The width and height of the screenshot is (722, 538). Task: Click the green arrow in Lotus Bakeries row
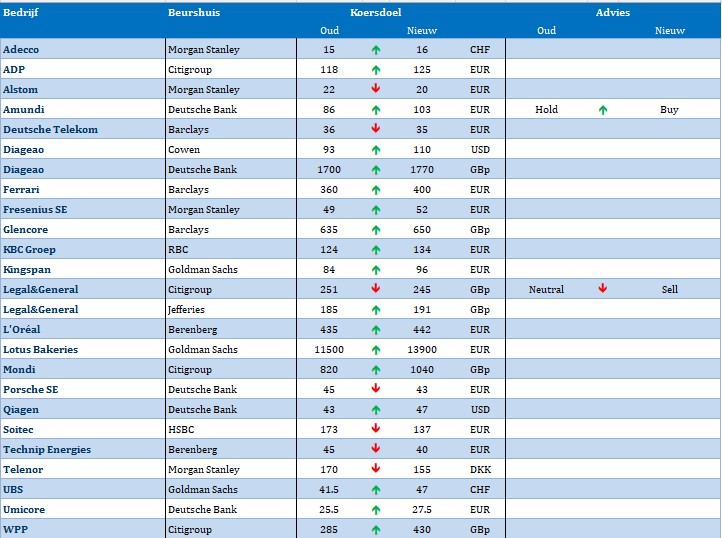click(x=376, y=350)
